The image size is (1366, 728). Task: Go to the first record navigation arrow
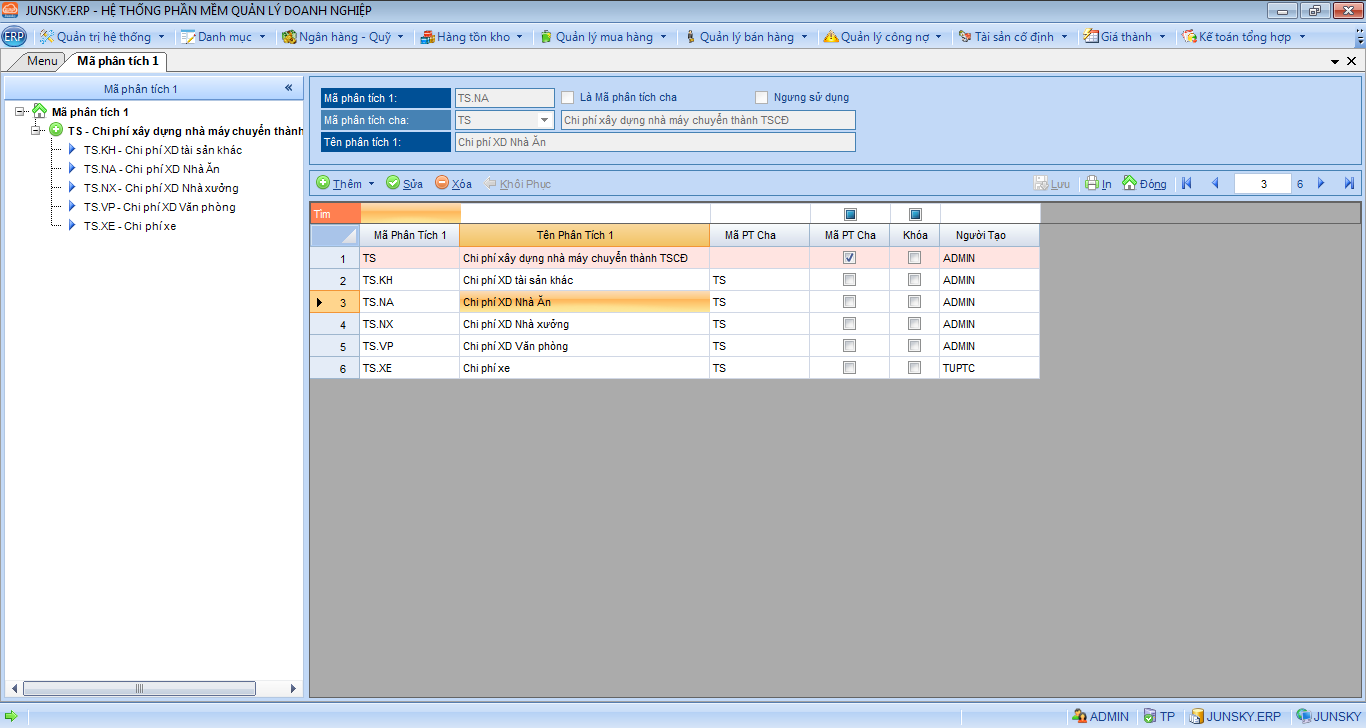tap(1187, 184)
